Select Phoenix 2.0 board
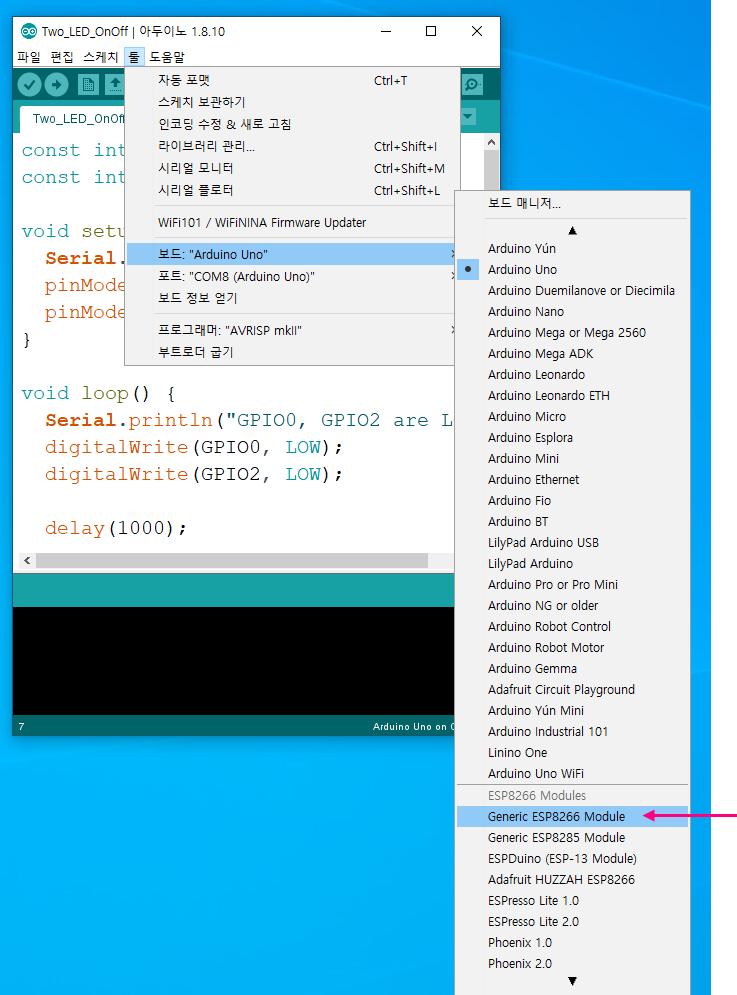 (x=572, y=963)
